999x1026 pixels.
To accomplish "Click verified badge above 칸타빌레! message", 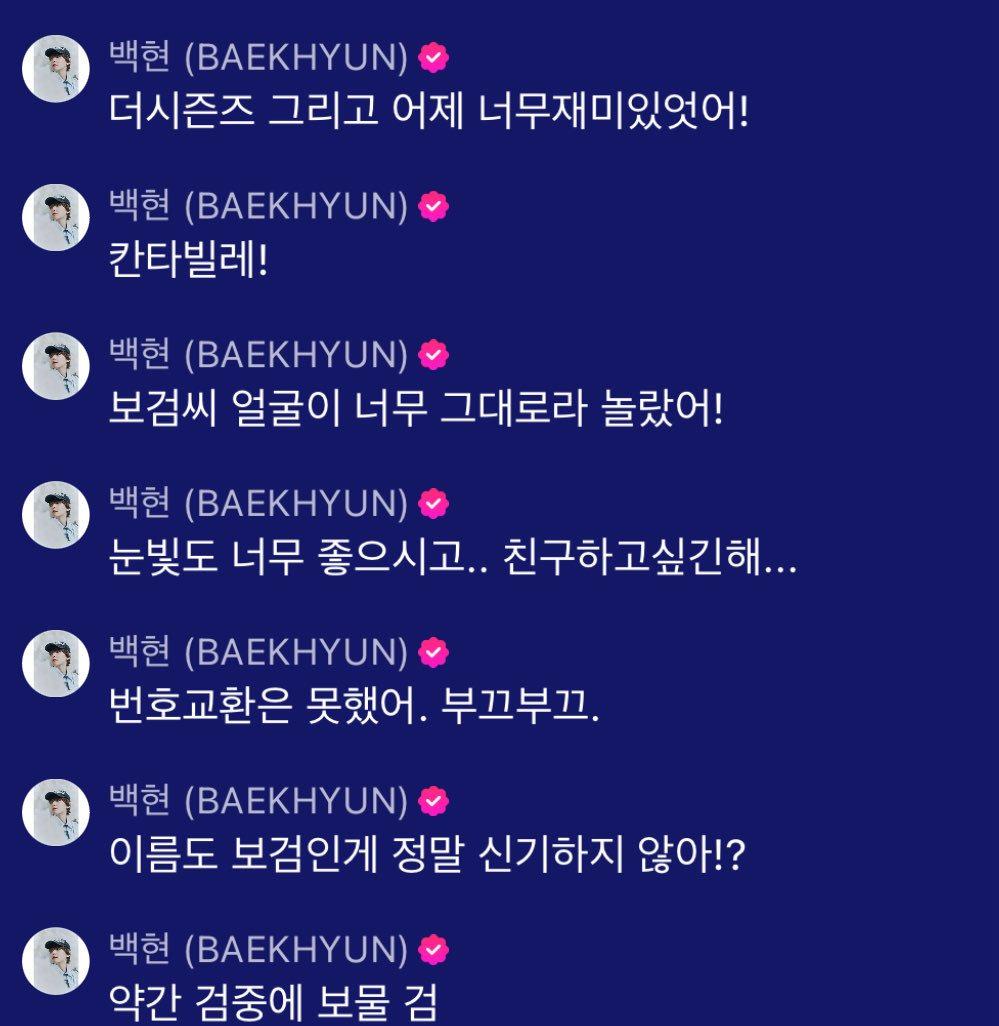I will click(x=433, y=206).
